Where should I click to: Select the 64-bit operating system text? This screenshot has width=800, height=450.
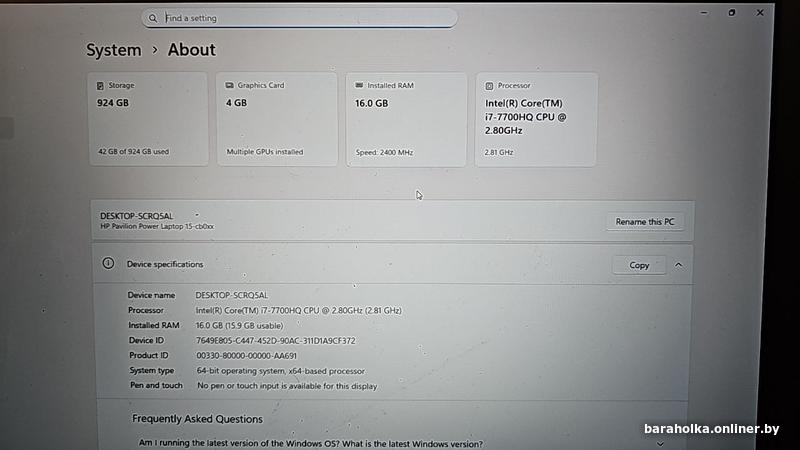pyautogui.click(x=281, y=371)
